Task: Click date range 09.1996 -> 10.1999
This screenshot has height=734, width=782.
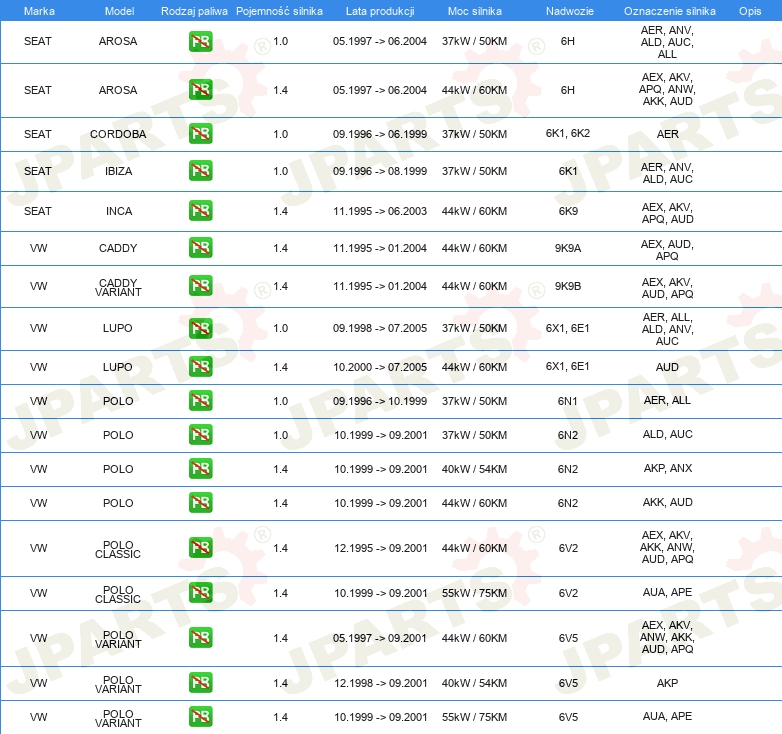Action: point(380,401)
